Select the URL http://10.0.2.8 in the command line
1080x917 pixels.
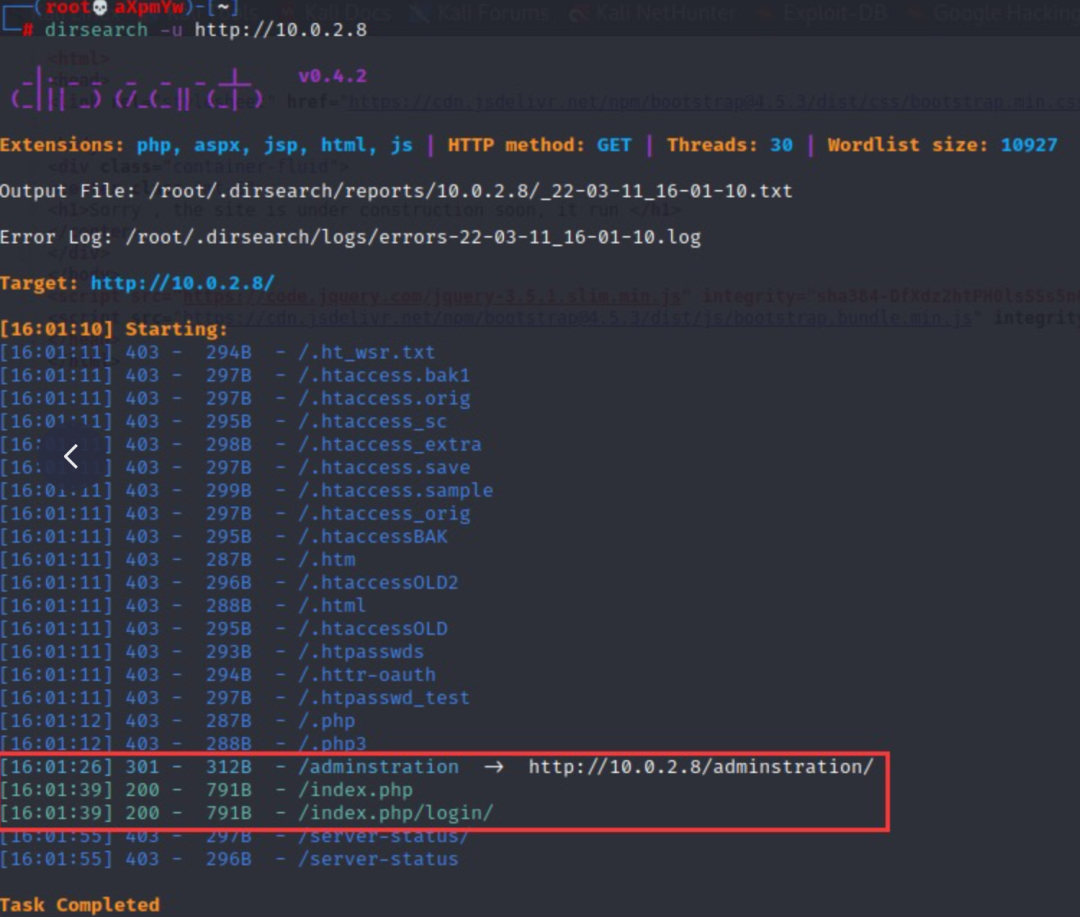click(x=281, y=30)
